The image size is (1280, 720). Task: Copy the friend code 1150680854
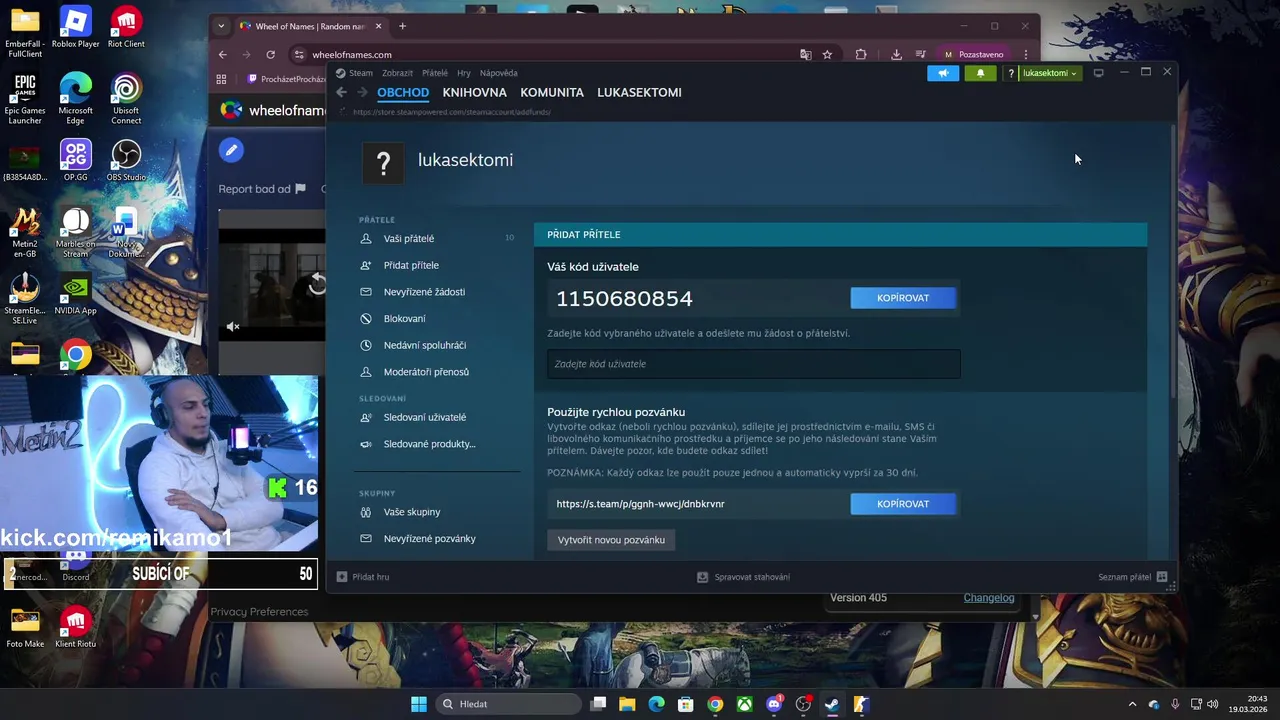[x=903, y=298]
